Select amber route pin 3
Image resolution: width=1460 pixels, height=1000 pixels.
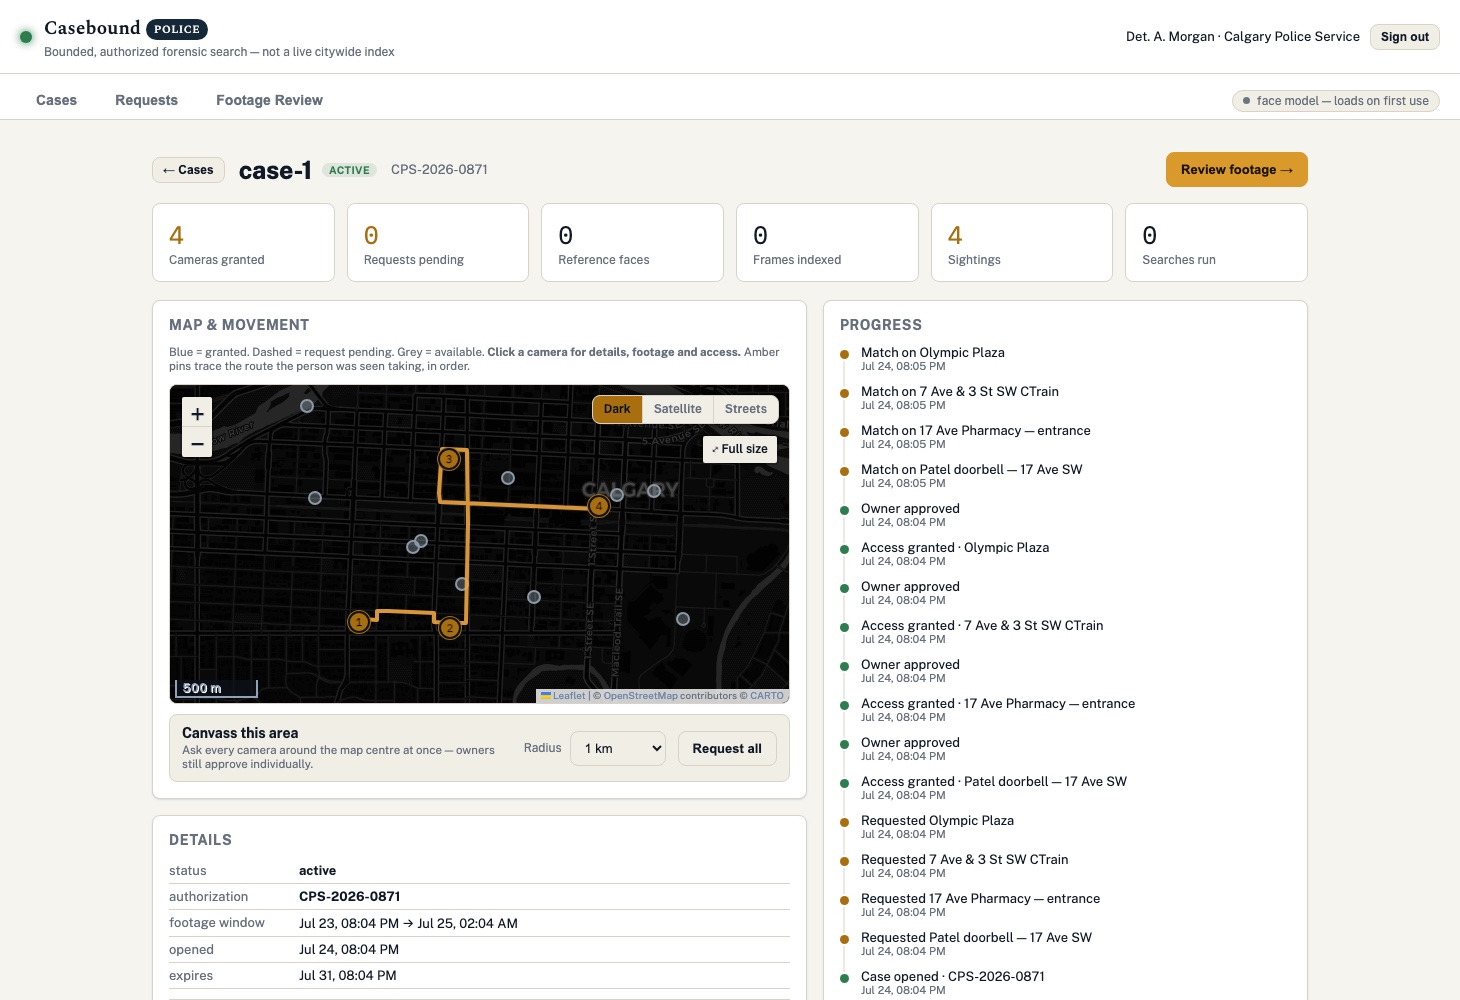[449, 459]
